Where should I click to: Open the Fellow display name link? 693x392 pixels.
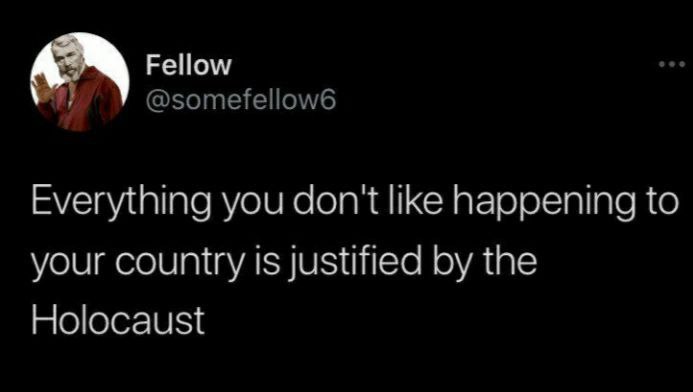tap(189, 65)
